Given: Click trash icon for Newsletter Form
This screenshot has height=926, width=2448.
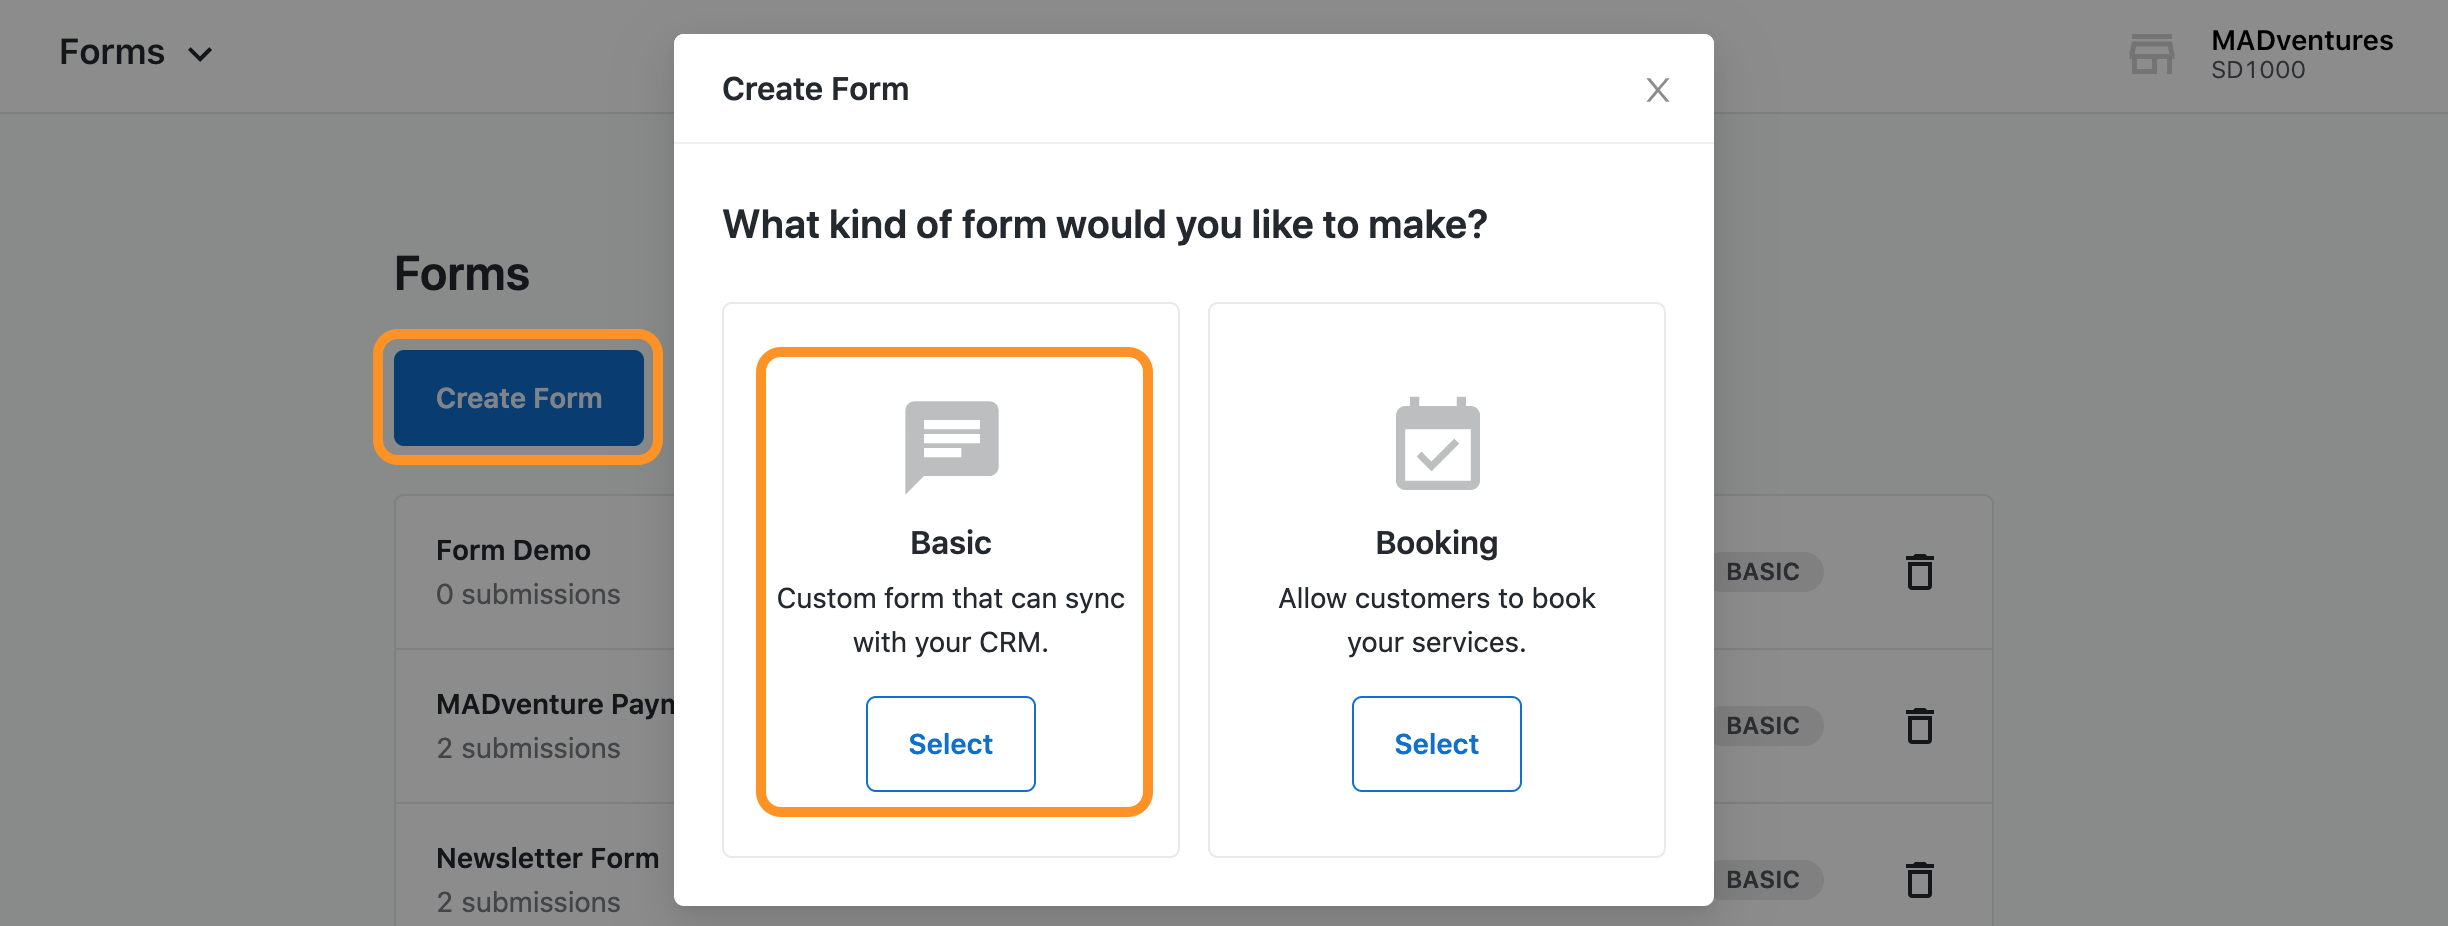Looking at the screenshot, I should tap(1919, 880).
